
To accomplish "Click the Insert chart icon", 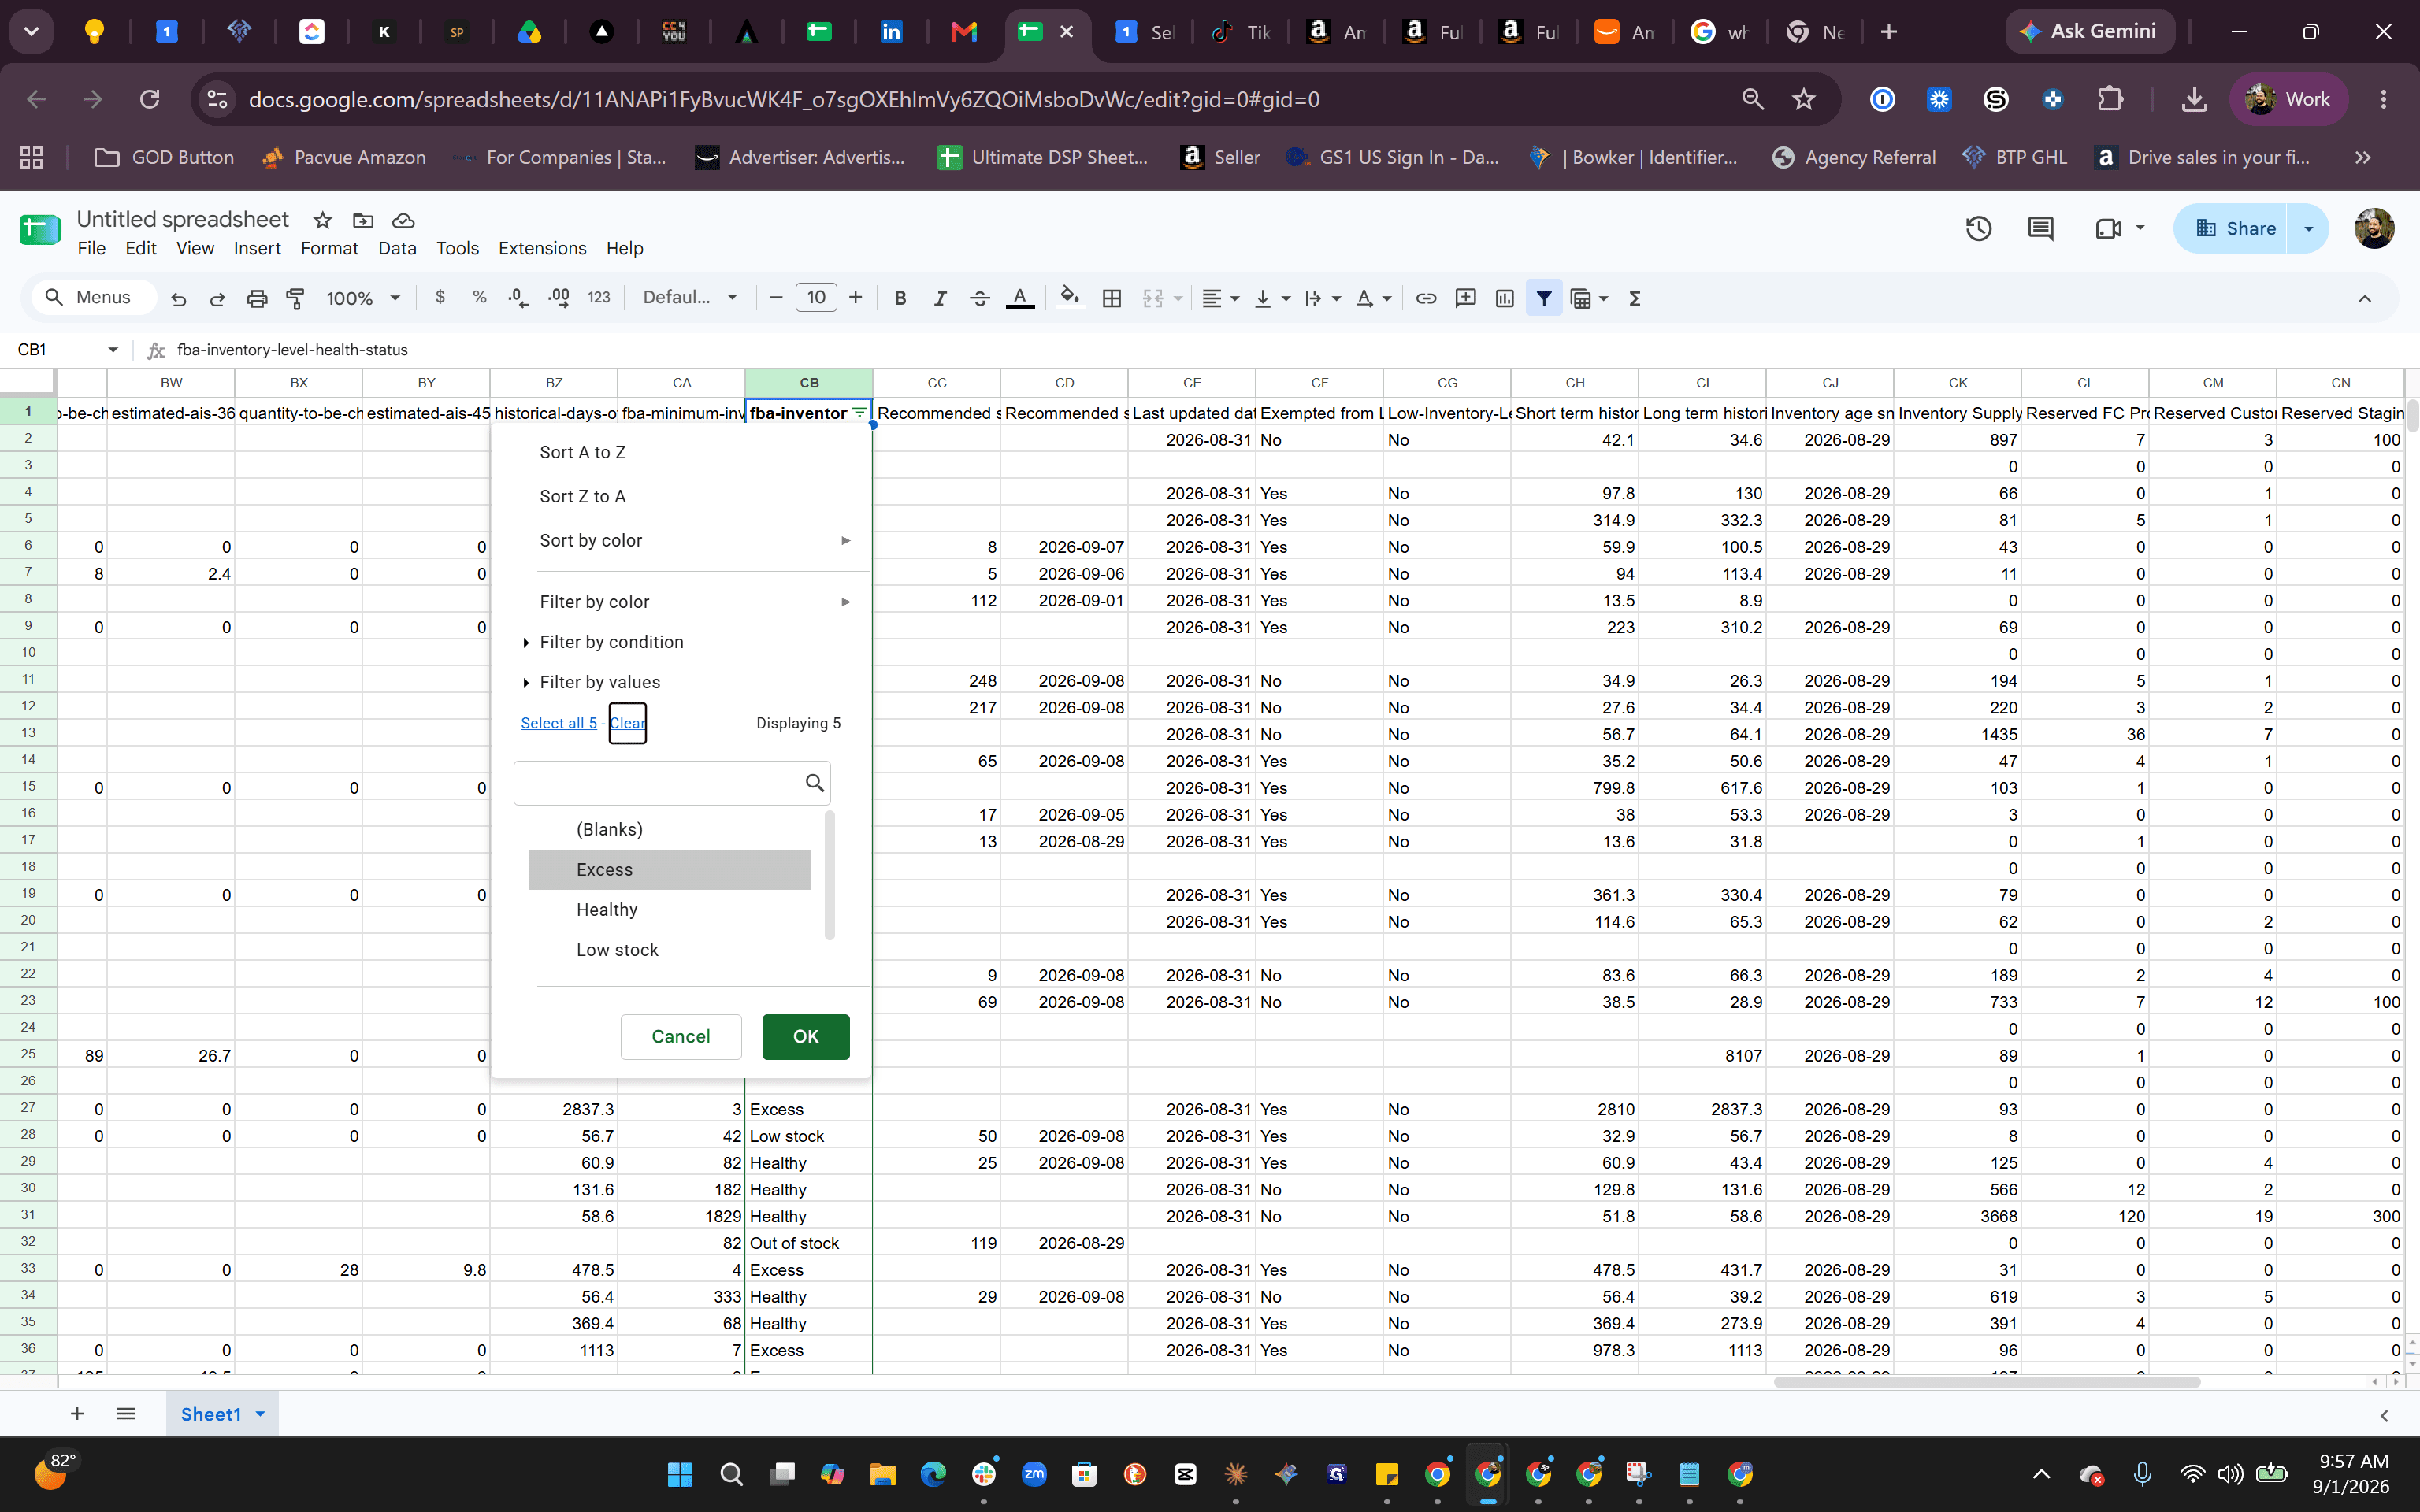I will tap(1504, 298).
